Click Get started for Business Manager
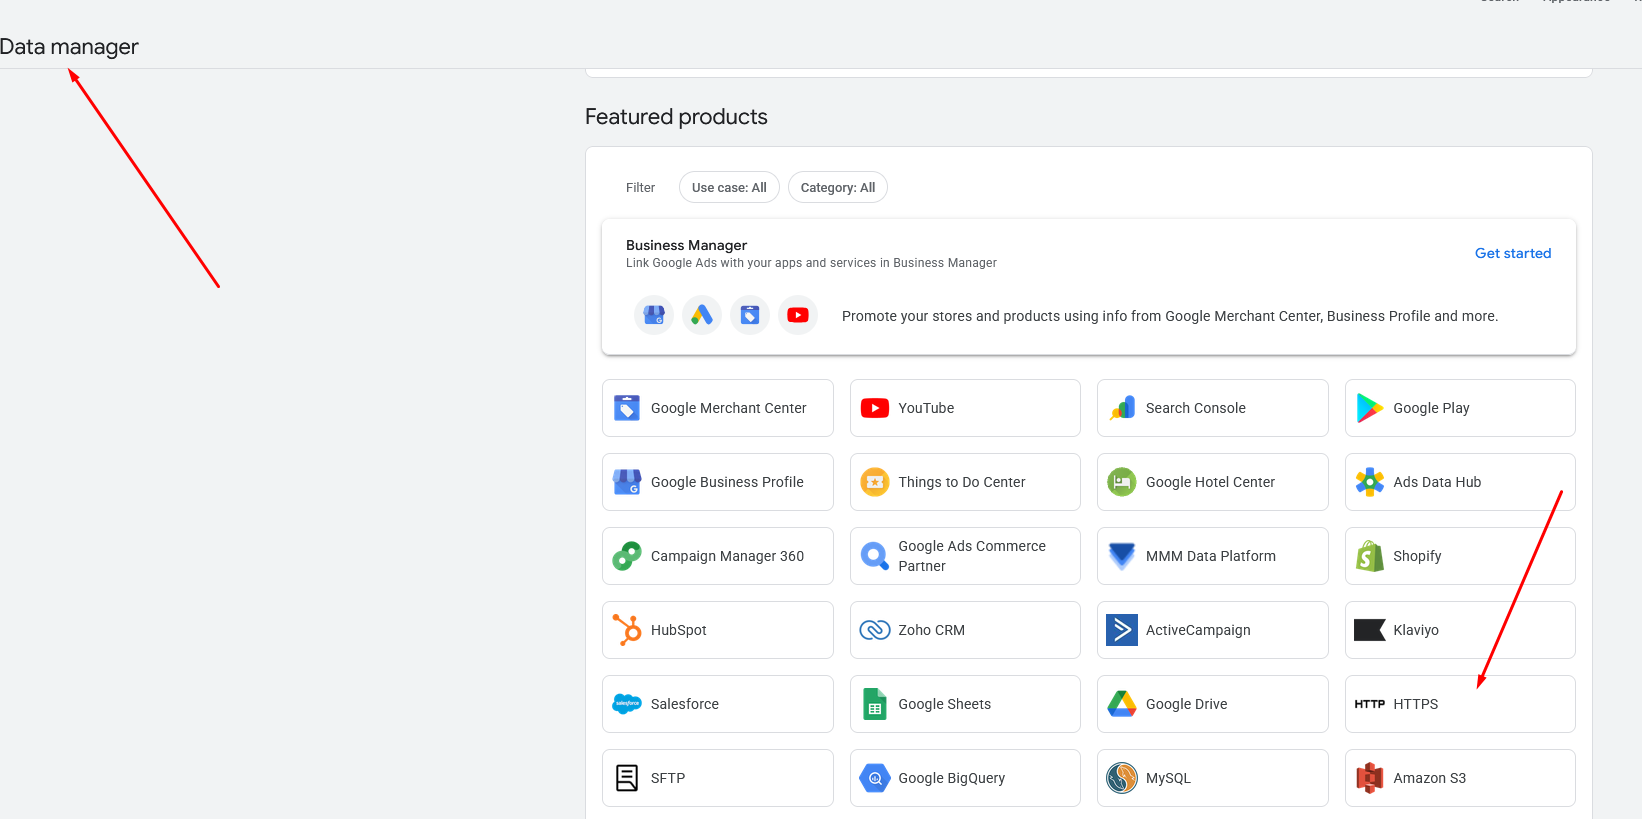This screenshot has width=1642, height=819. coord(1513,253)
